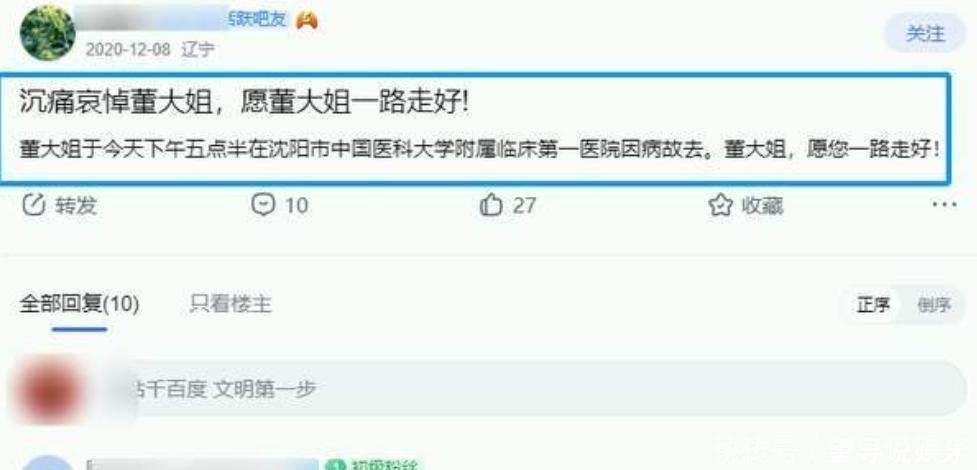
Task: Click the like count 27
Action: pyautogui.click(x=524, y=205)
